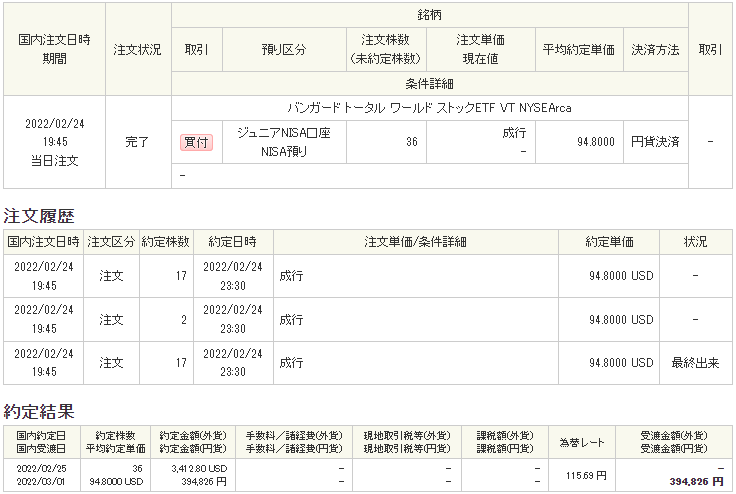Click the 注文状況 column header

coord(137,50)
